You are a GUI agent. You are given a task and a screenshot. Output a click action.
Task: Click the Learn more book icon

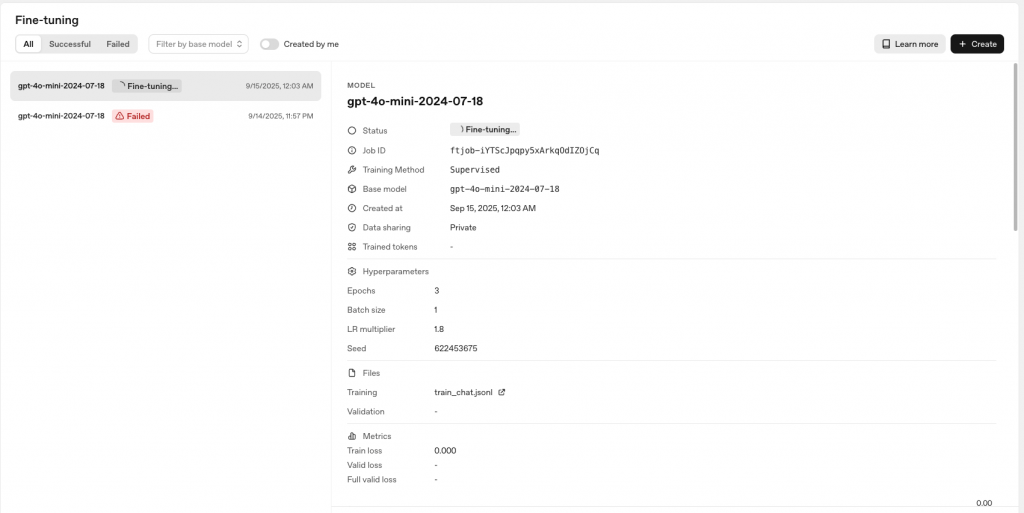coord(886,44)
